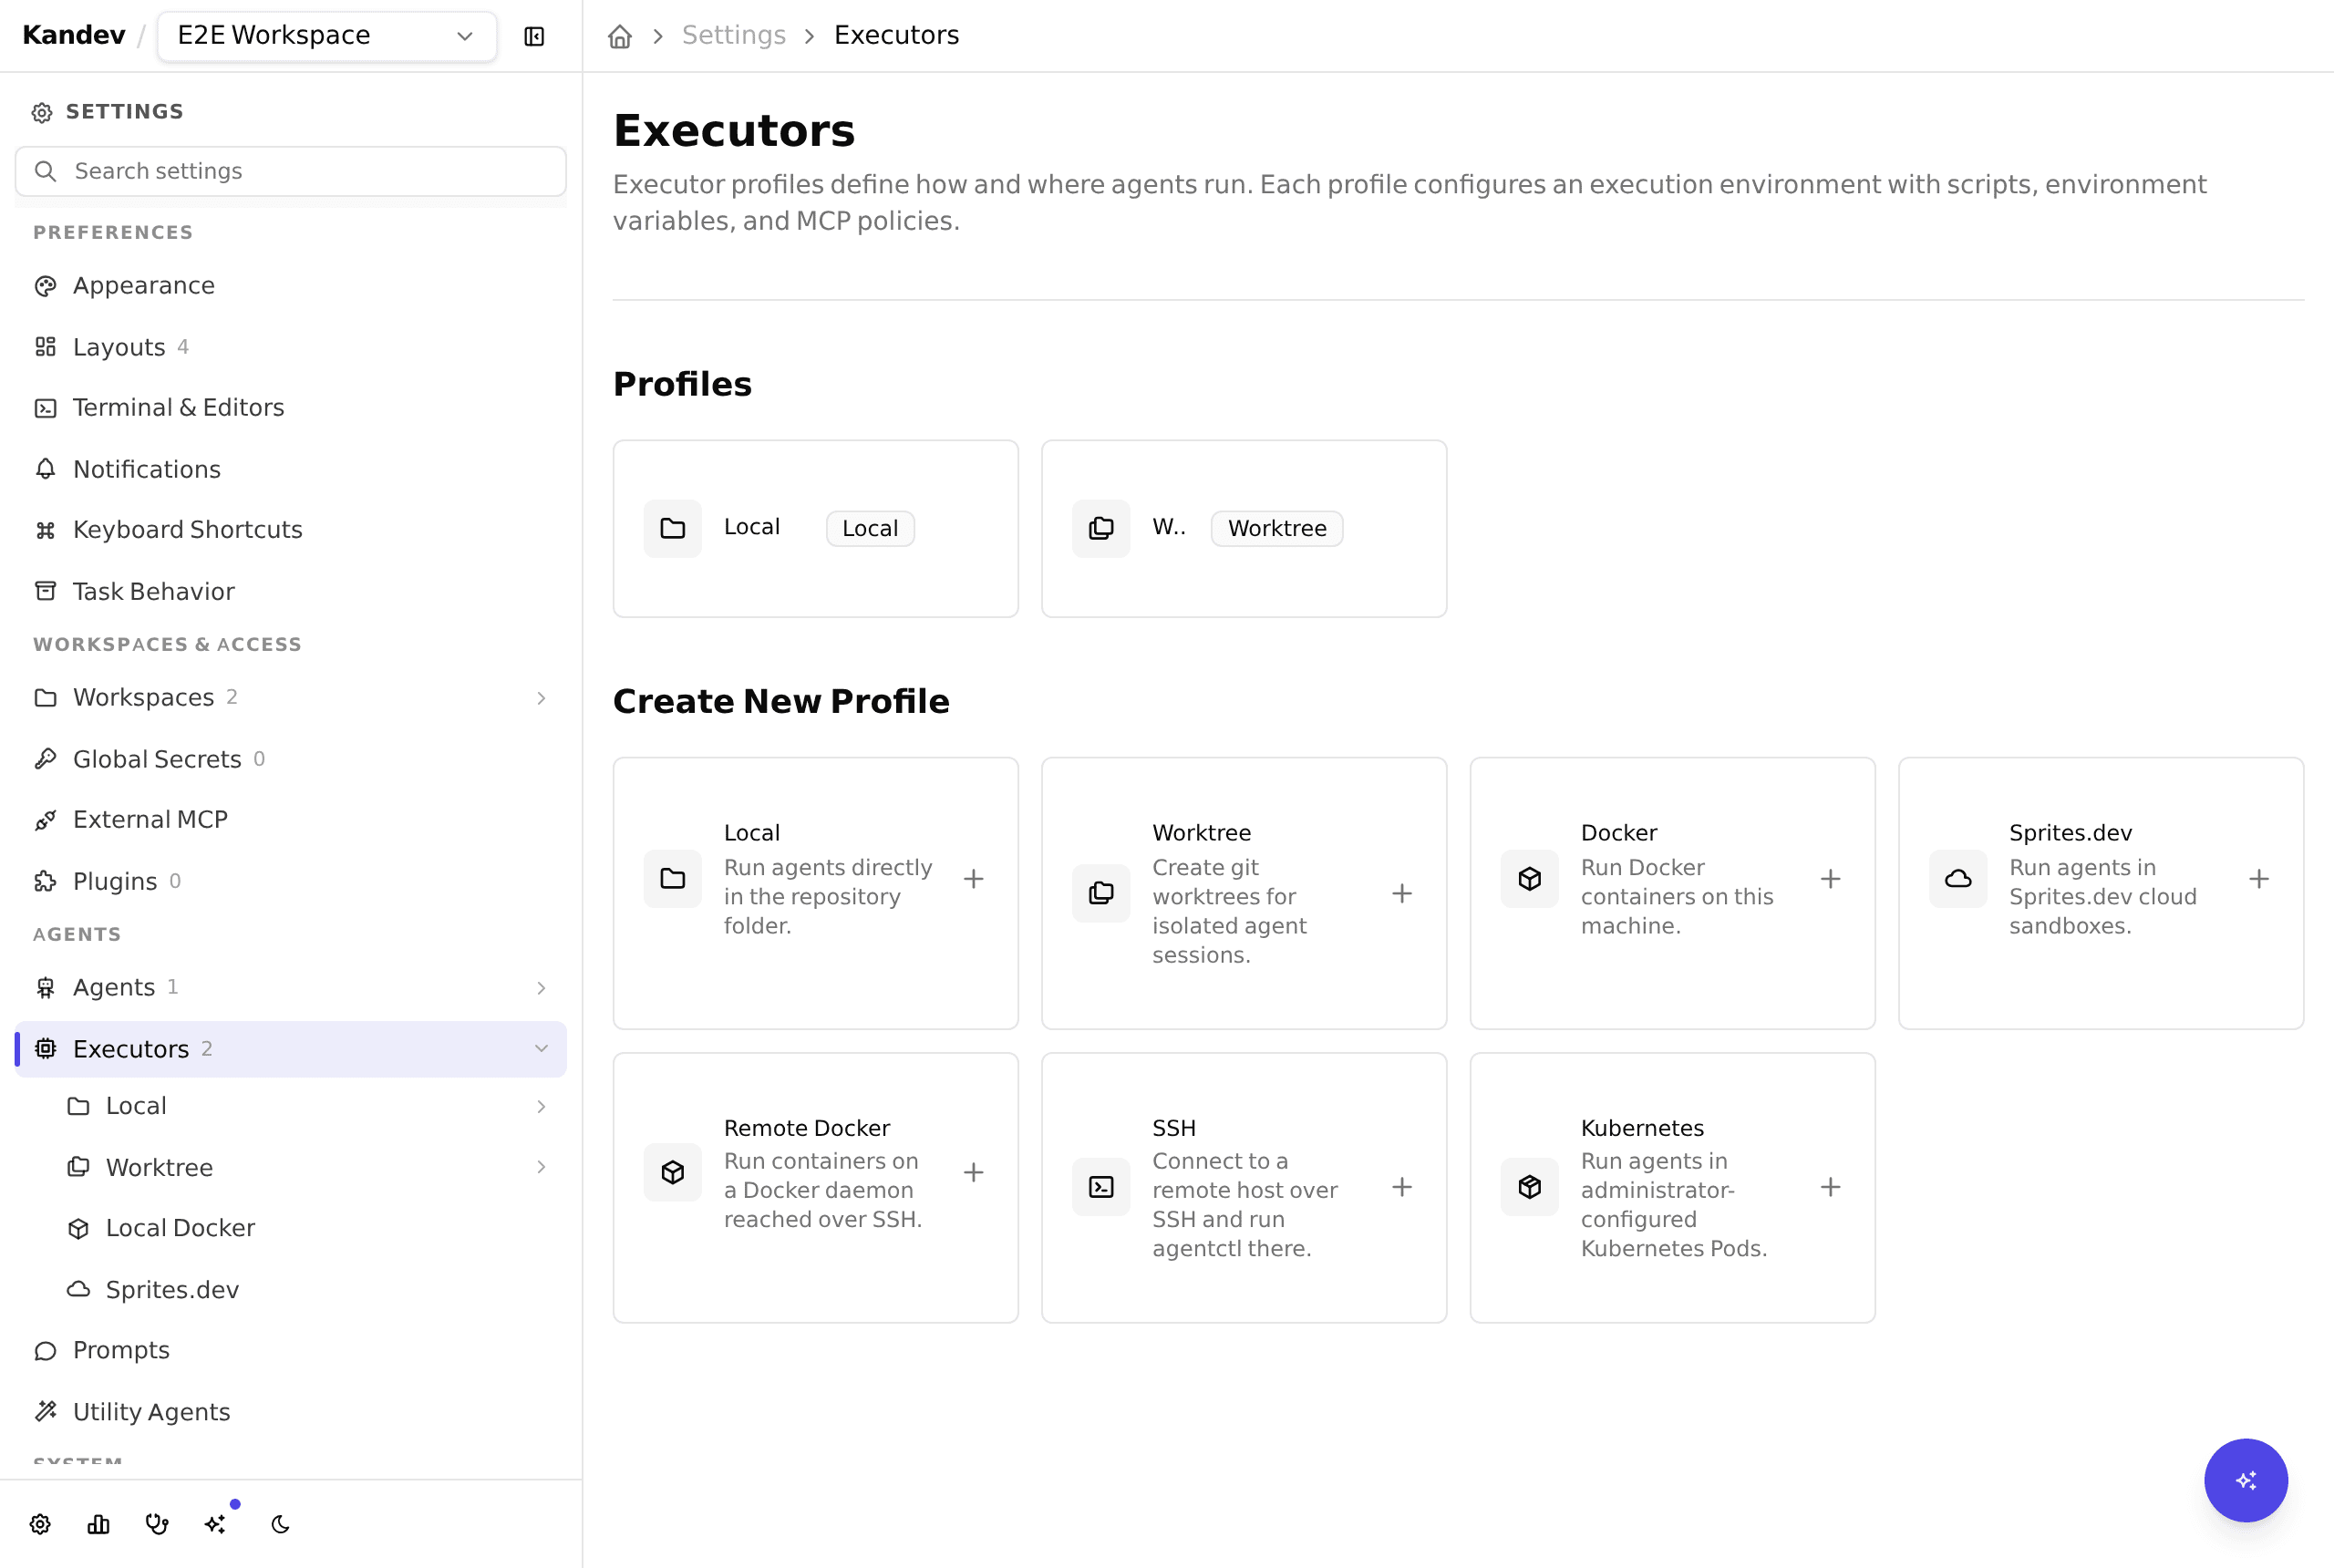2334x1568 pixels.
Task: Click the Docker cube icon in create card
Action: (x=1530, y=879)
